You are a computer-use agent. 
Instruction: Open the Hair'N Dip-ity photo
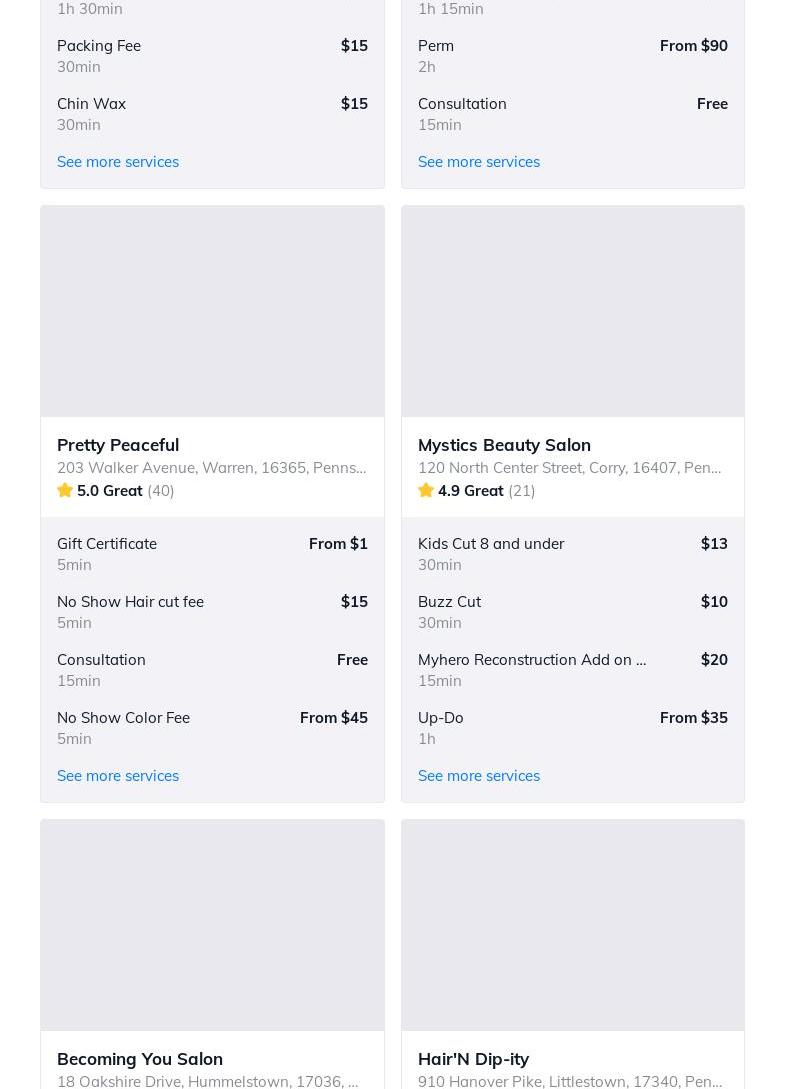click(x=573, y=925)
